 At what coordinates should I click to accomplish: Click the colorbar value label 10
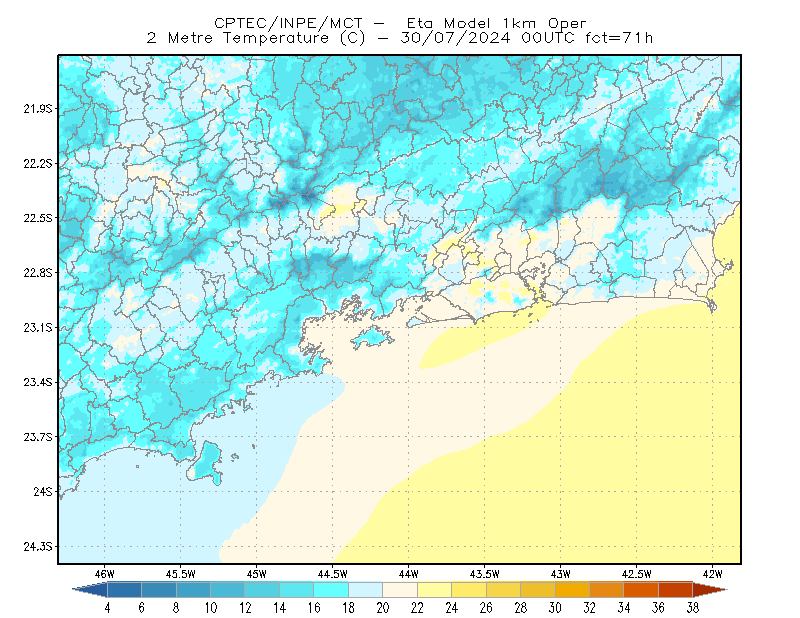coord(211,608)
